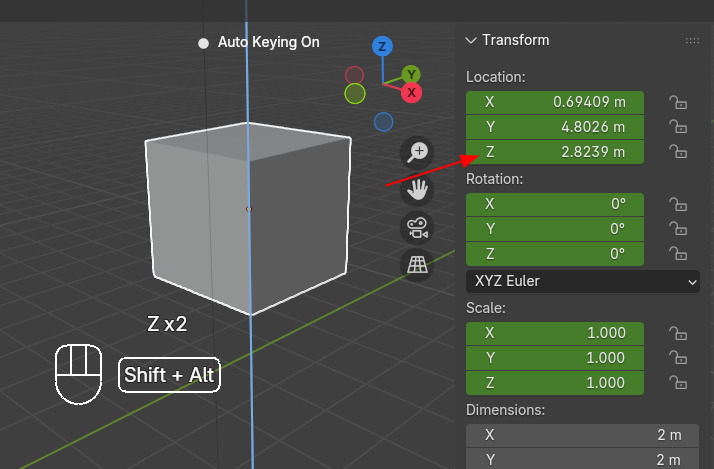Image resolution: width=714 pixels, height=469 pixels.
Task: Click the Dimensions Y field 2 m
Action: click(x=582, y=459)
